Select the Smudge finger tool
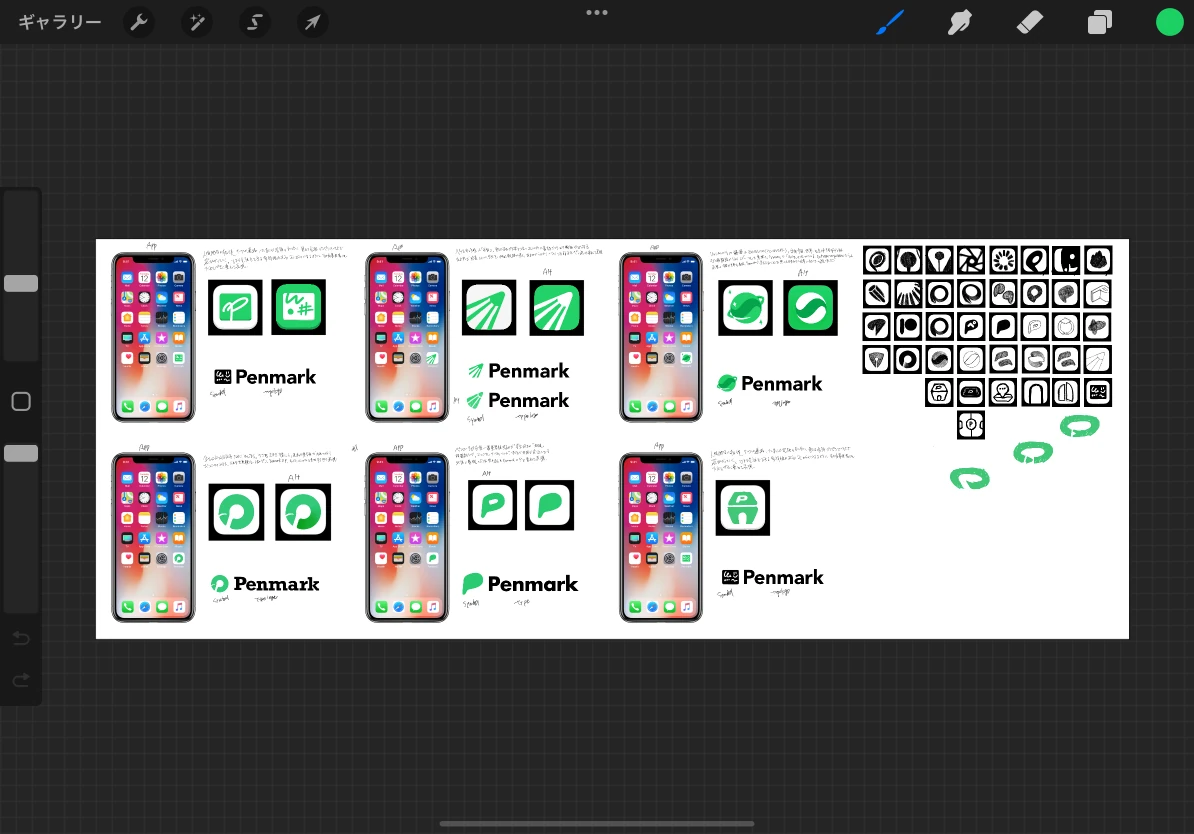The width and height of the screenshot is (1194, 834). click(960, 22)
